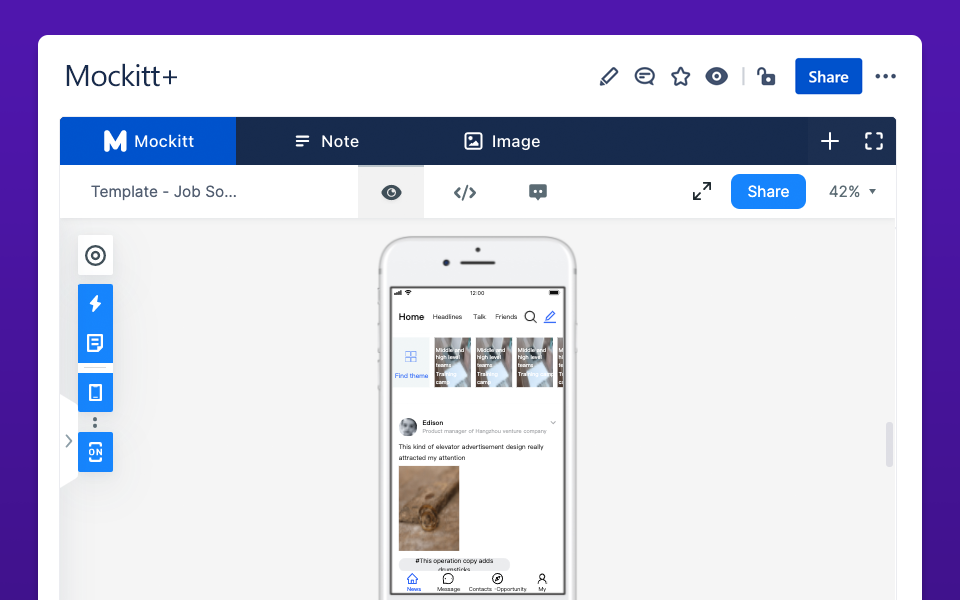Image resolution: width=960 pixels, height=600 pixels.
Task: Click the dark blue Share button
Action: point(828,77)
